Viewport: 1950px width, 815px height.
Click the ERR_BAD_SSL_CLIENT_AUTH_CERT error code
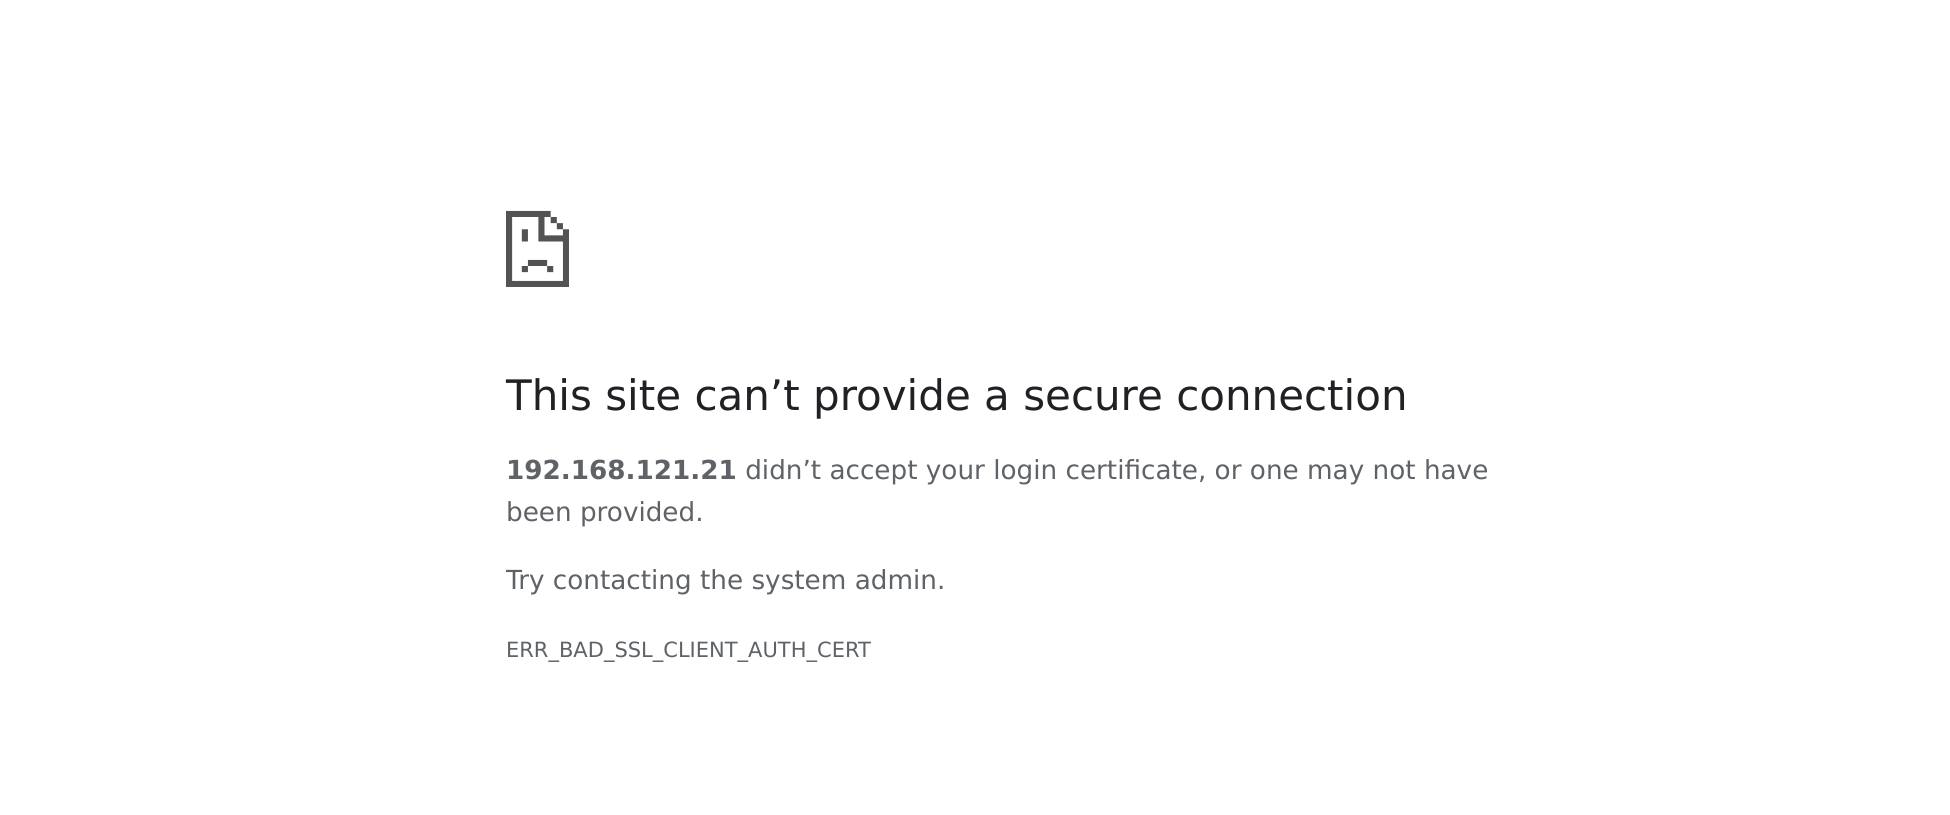(688, 650)
